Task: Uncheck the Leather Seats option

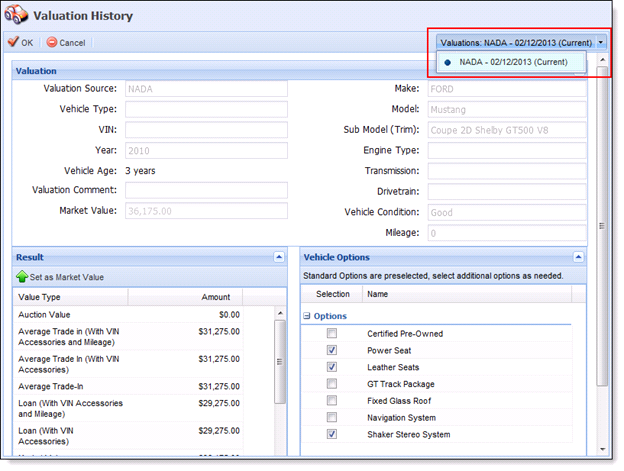Action: coord(332,366)
